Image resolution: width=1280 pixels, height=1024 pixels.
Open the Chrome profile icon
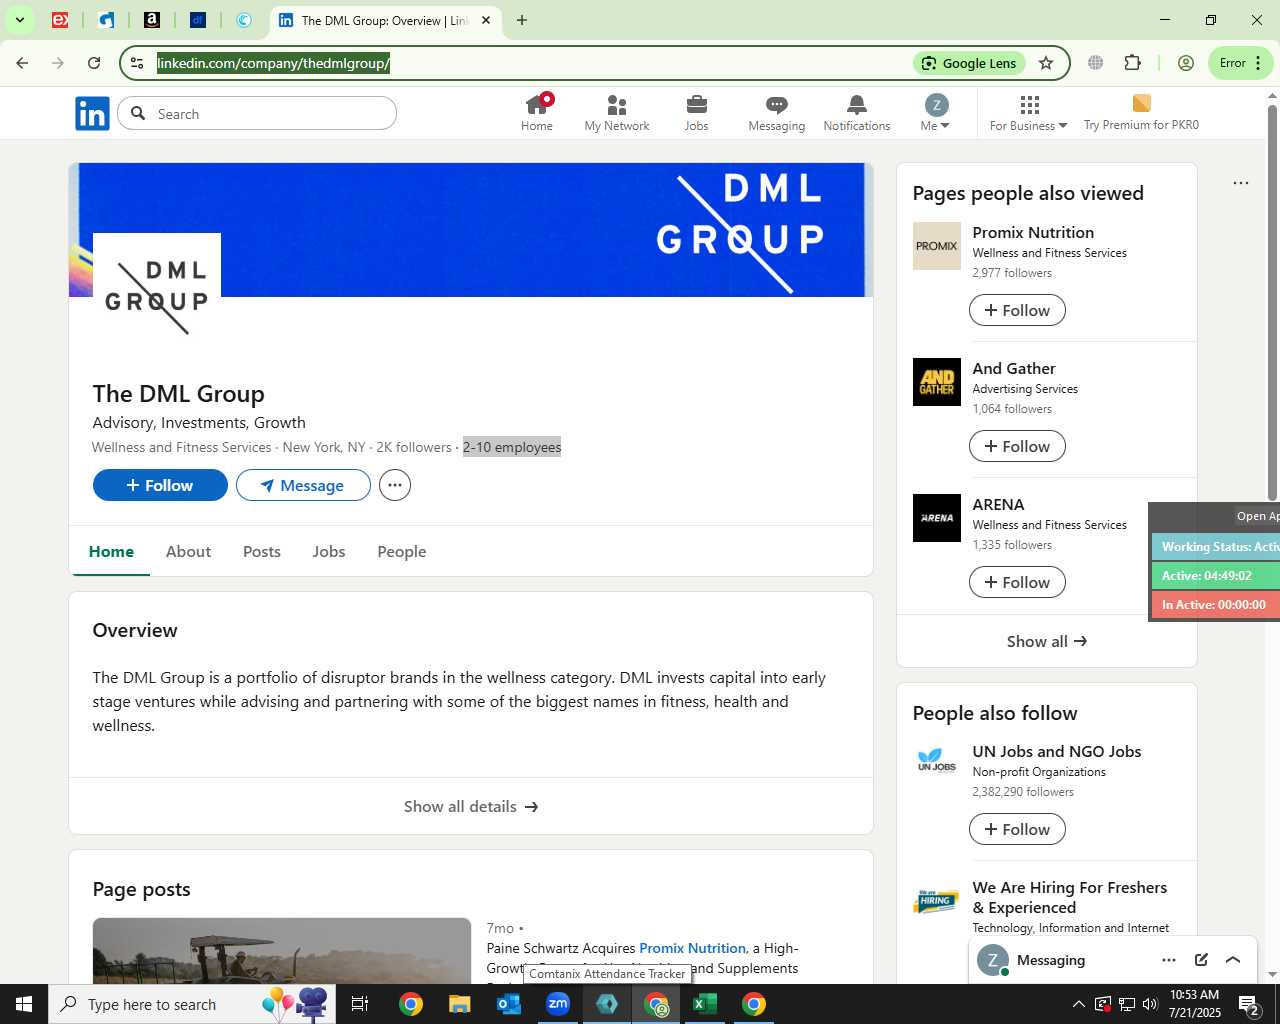1186,63
